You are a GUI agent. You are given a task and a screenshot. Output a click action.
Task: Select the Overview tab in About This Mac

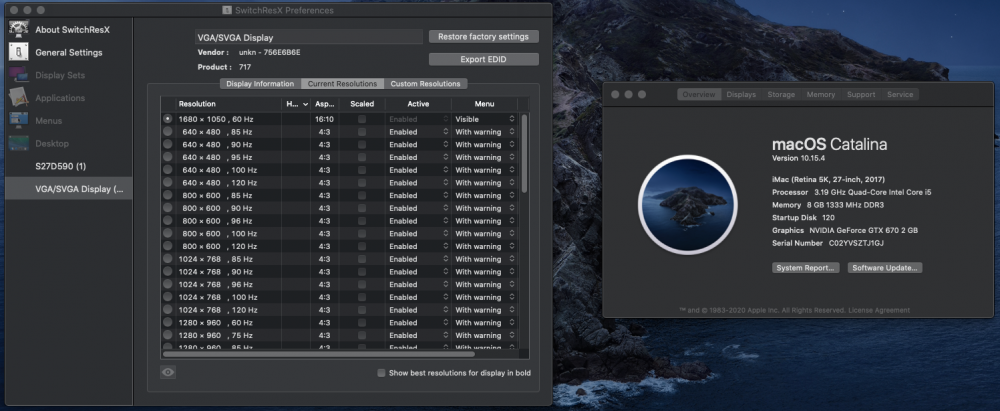699,94
